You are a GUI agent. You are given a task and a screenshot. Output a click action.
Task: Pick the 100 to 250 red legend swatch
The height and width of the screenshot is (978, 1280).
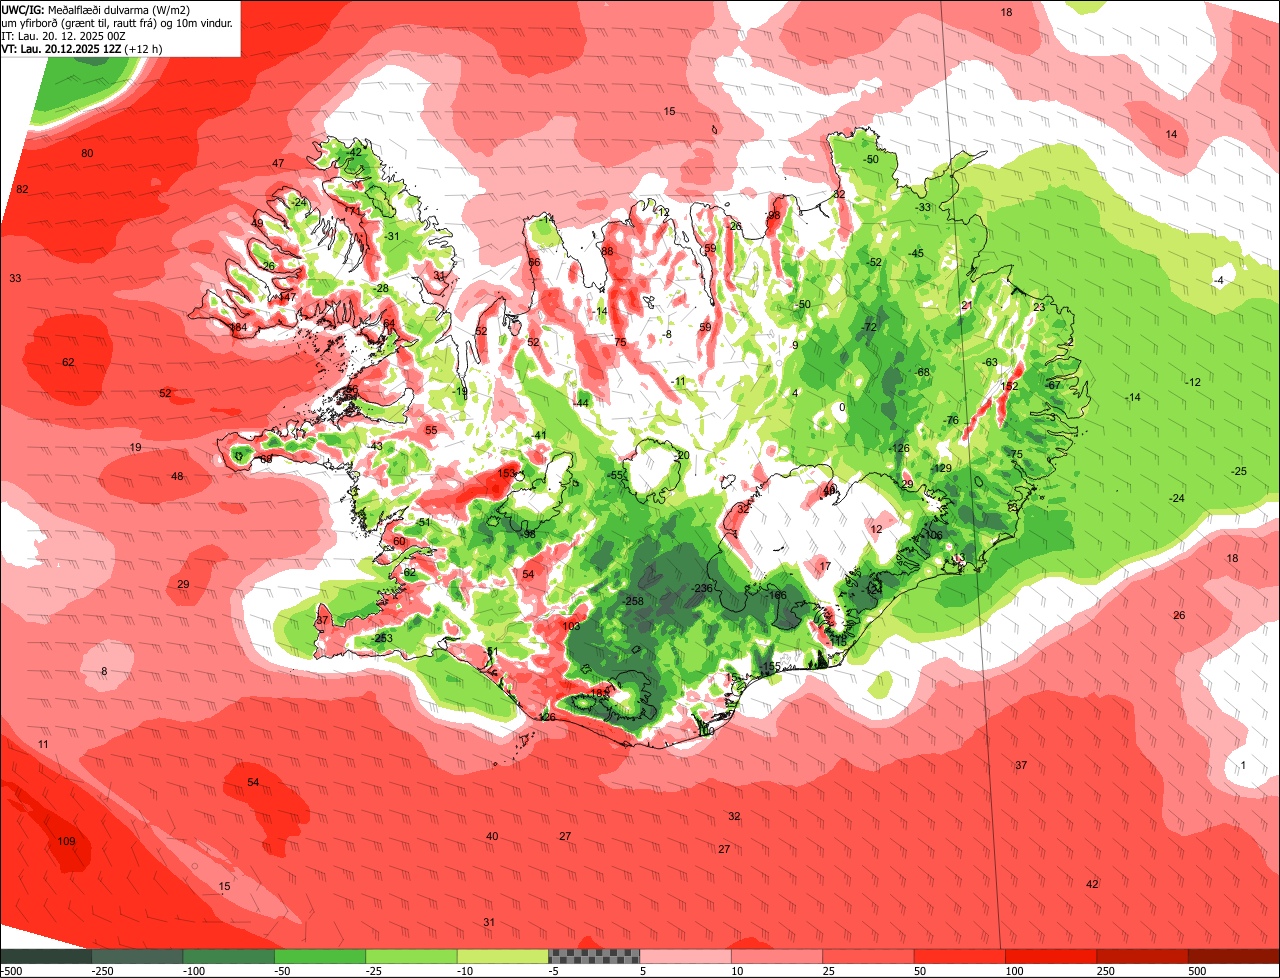1051,957
